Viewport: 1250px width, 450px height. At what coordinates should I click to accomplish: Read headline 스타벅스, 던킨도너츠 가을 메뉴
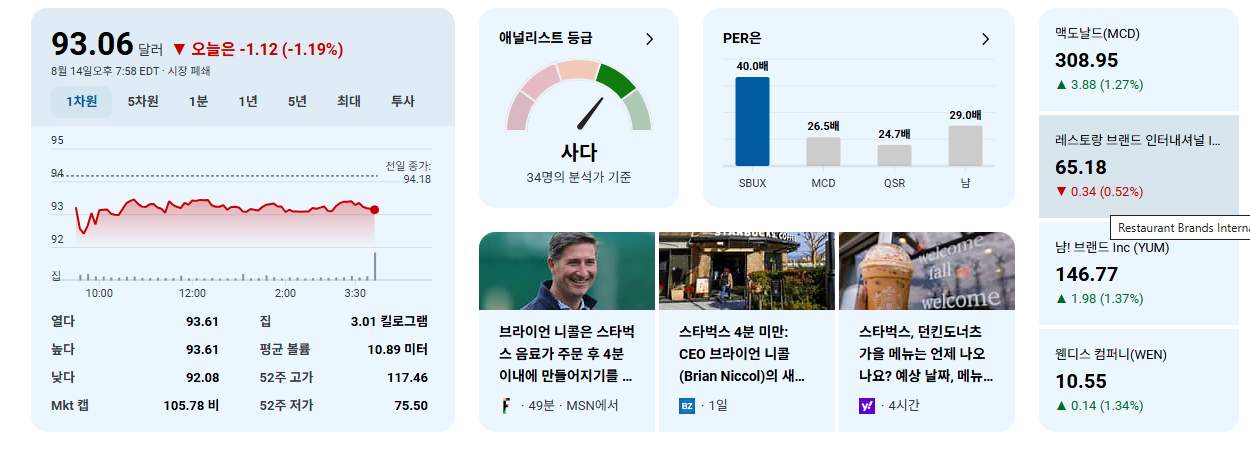pyautogui.click(x=927, y=353)
